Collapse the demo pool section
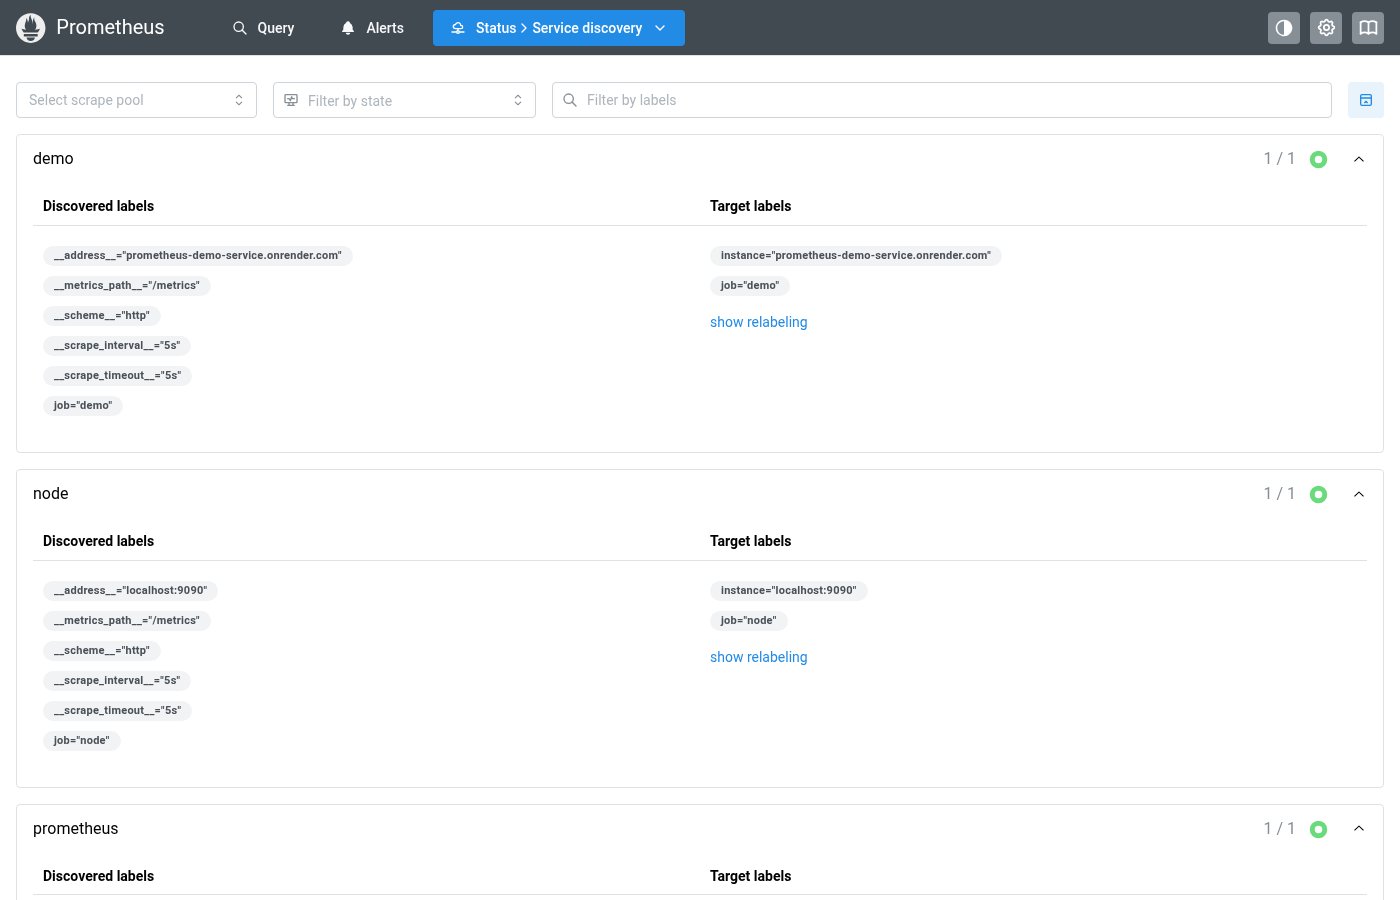 pyautogui.click(x=1359, y=159)
